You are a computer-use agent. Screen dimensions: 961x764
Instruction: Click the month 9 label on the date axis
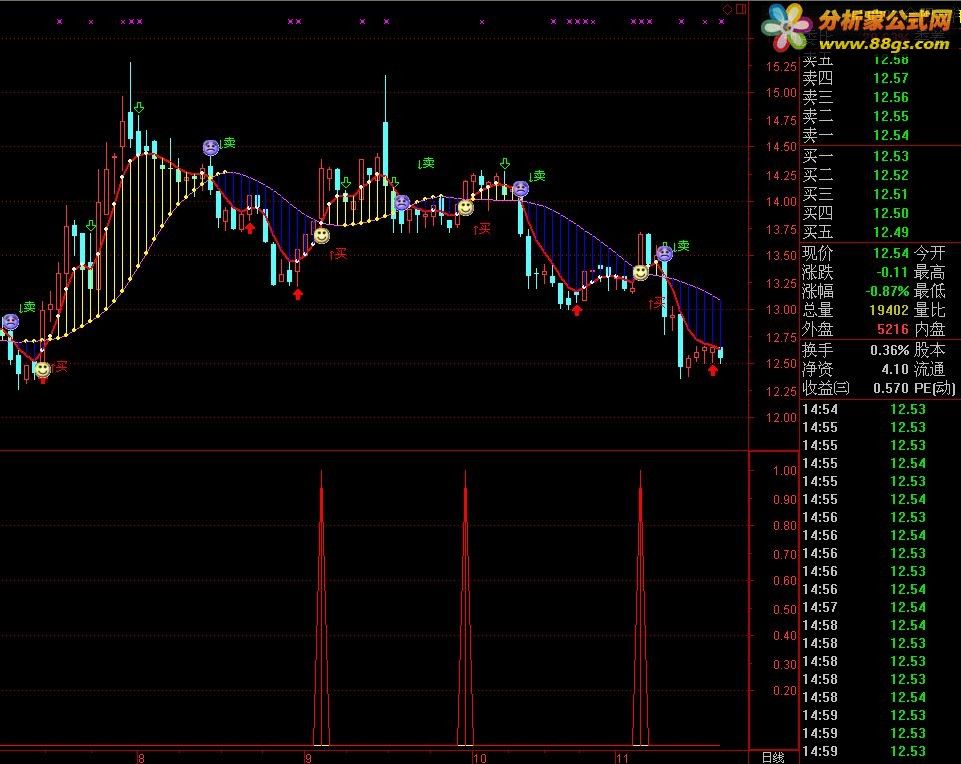click(x=308, y=758)
